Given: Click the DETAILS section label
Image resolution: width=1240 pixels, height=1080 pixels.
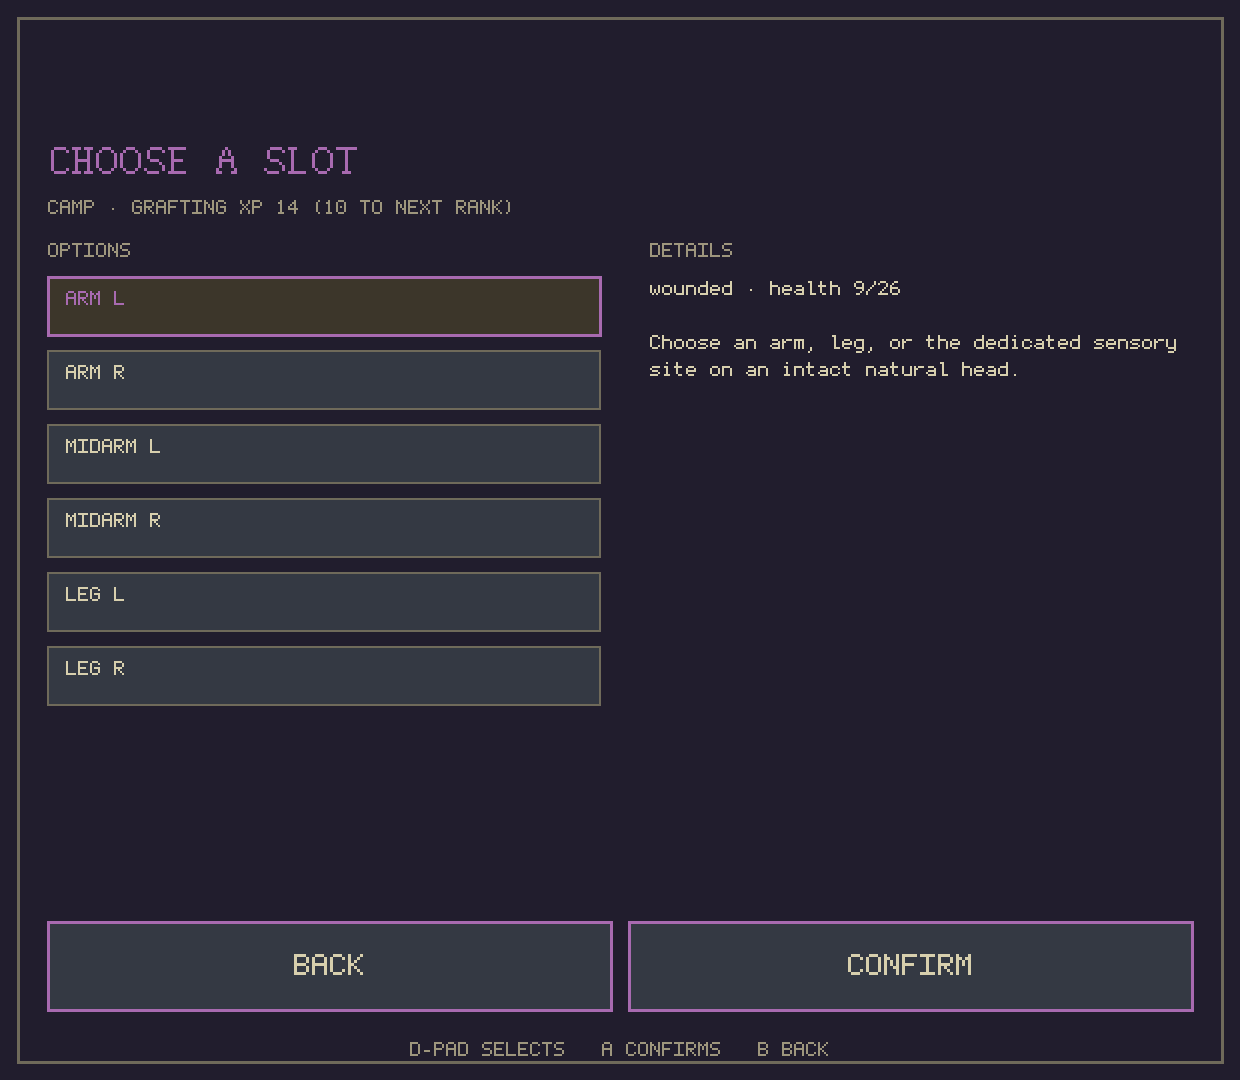Looking at the screenshot, I should pyautogui.click(x=691, y=250).
